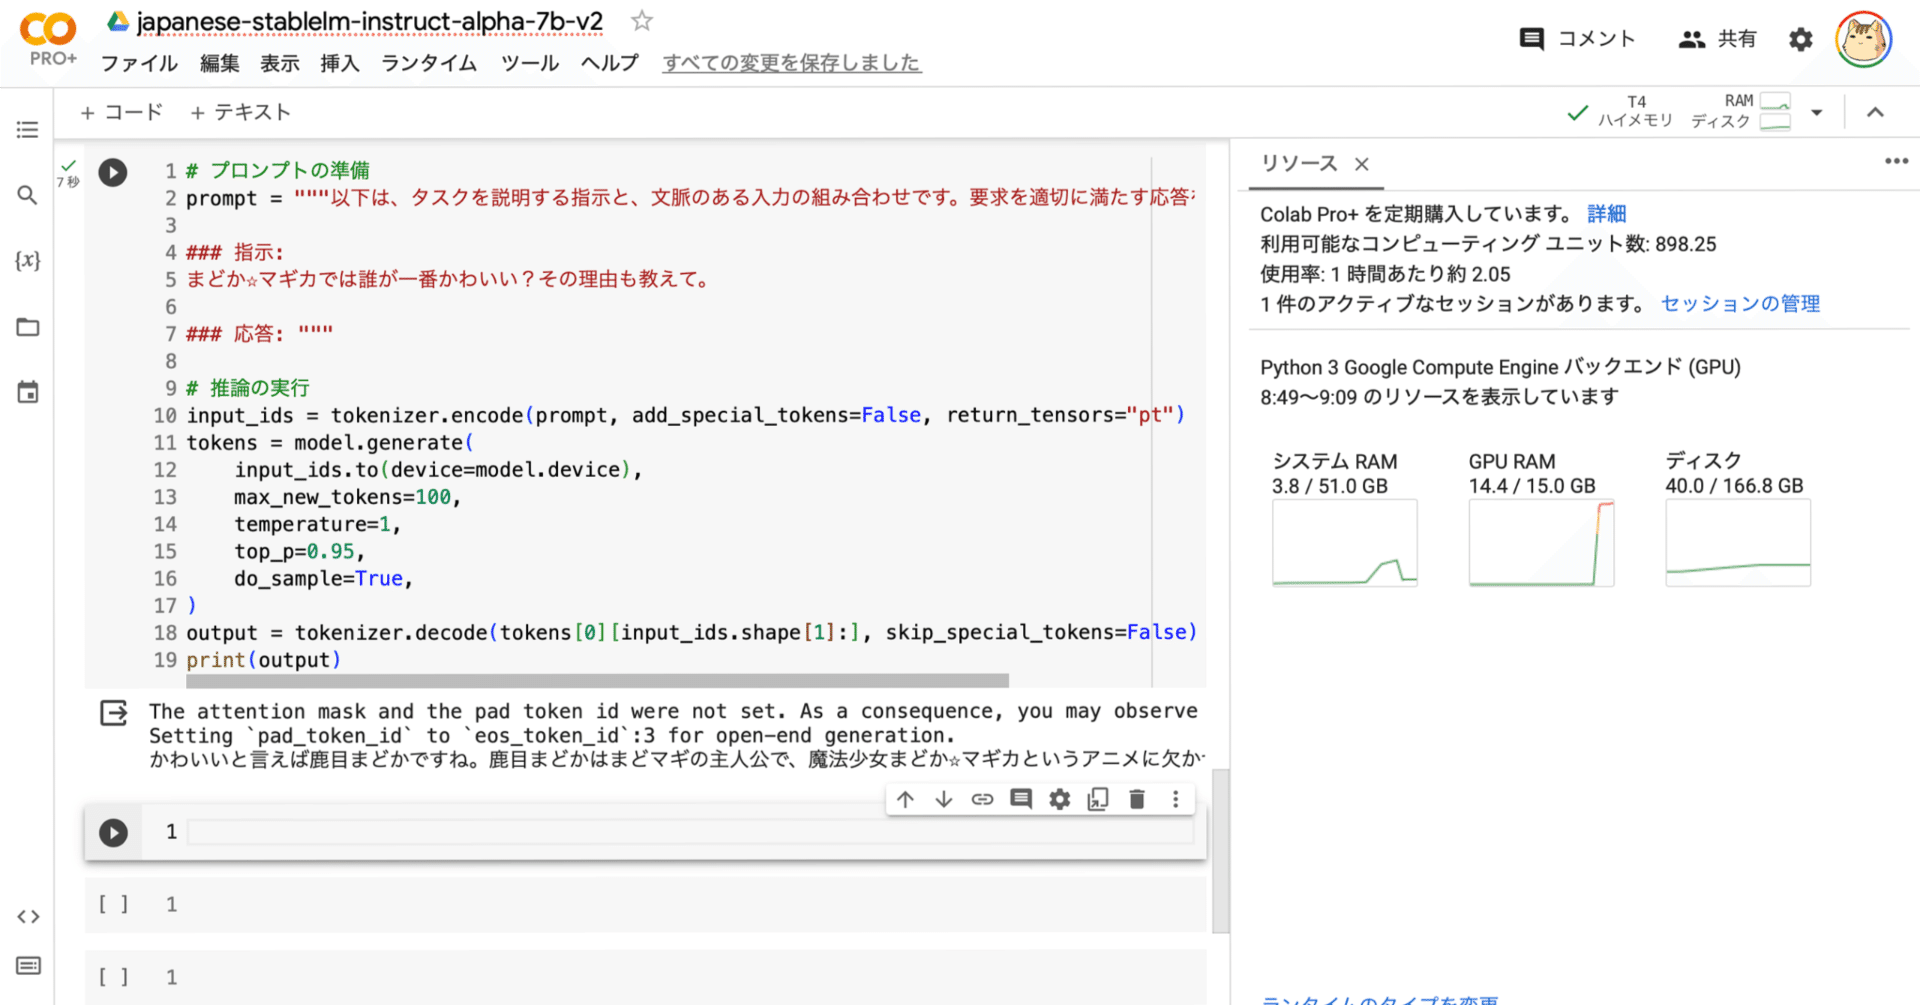Open the notebook search panel
The width and height of the screenshot is (1920, 1005).
27,195
